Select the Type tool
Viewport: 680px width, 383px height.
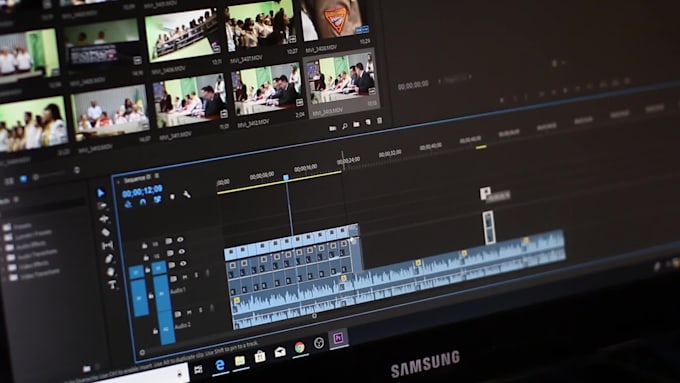click(112, 285)
